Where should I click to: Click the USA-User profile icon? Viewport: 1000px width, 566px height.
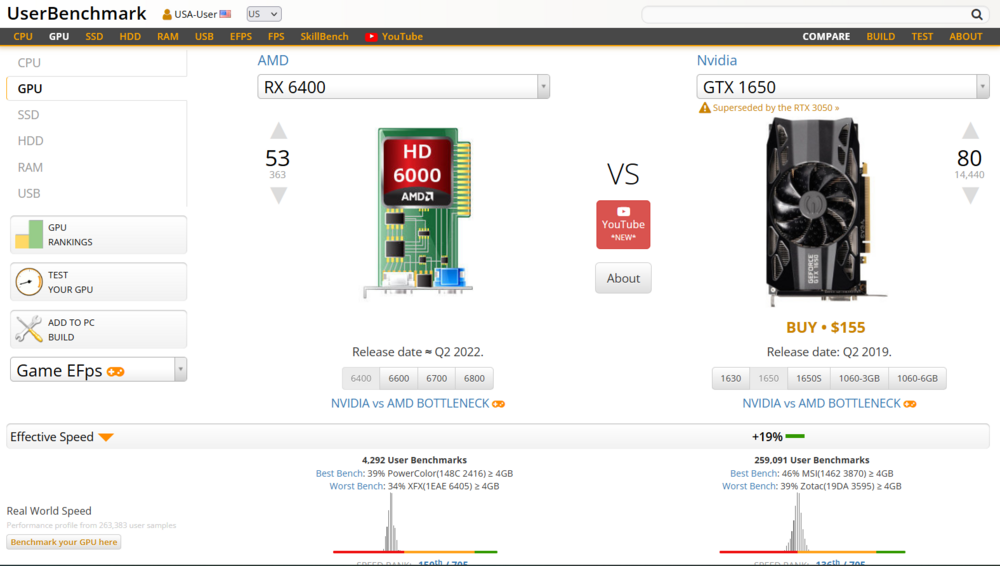click(x=167, y=14)
